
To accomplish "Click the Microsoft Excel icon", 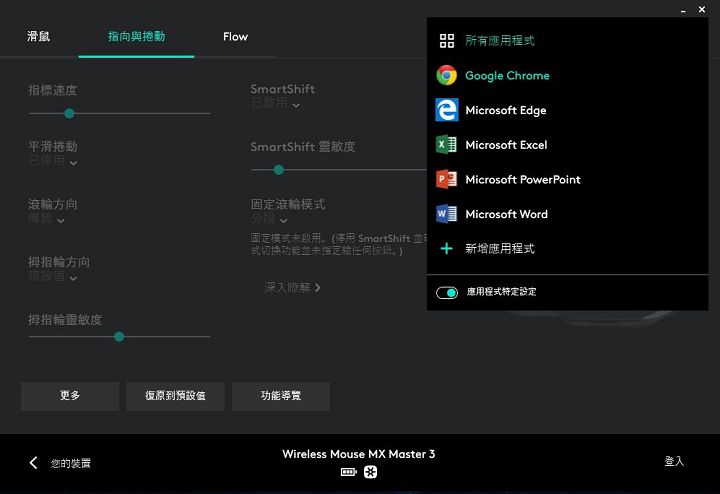I will (x=446, y=145).
